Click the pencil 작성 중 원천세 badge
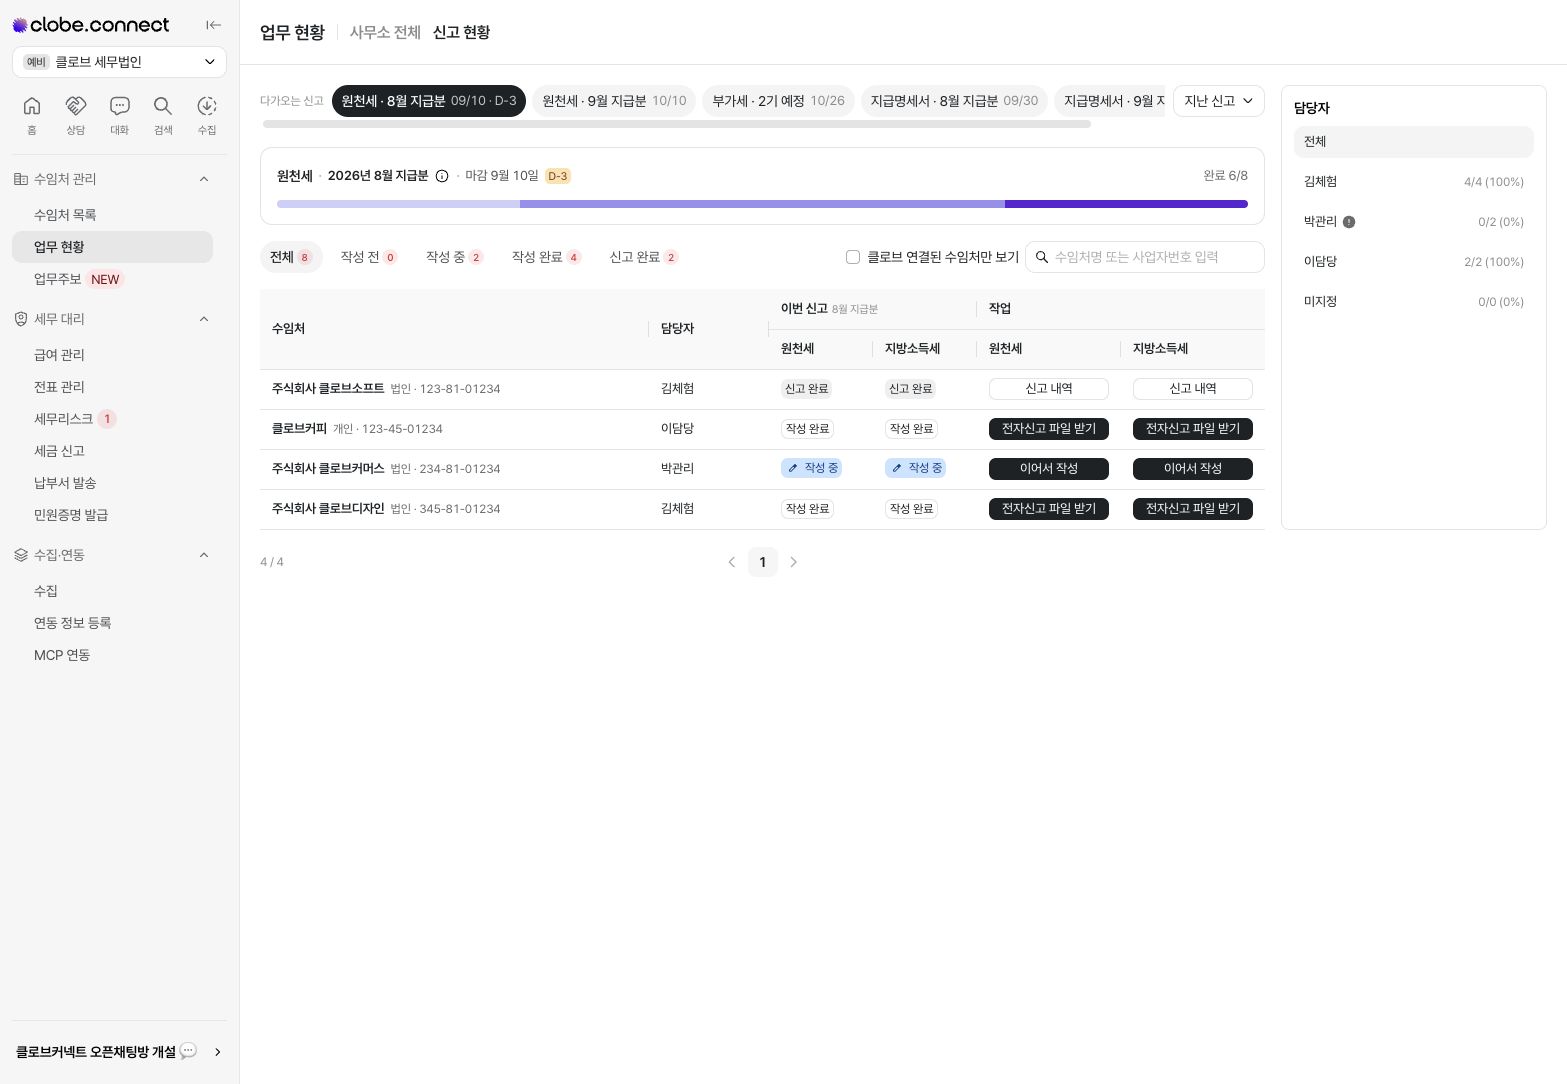Image resolution: width=1567 pixels, height=1084 pixels. click(811, 468)
